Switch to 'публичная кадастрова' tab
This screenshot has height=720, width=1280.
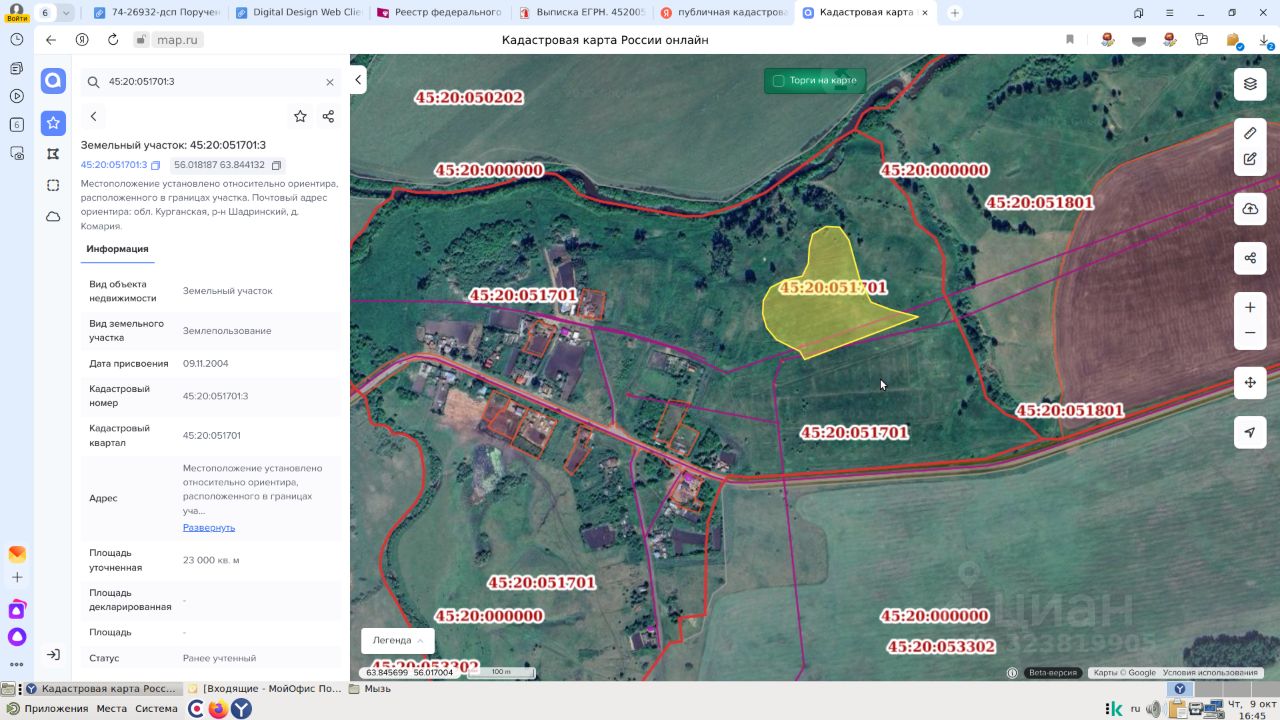725,13
